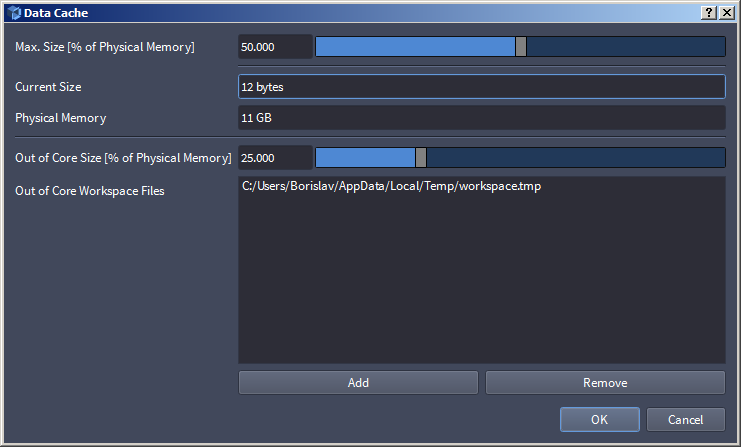Image resolution: width=741 pixels, height=447 pixels.
Task: Click the Out of Core Size [% of Physical Memory] label
Action: (123, 158)
